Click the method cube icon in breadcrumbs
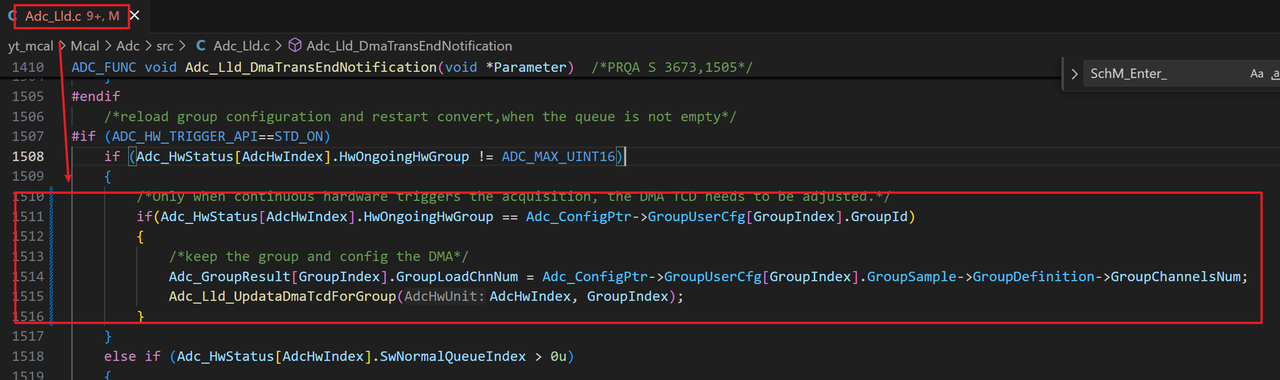The height and width of the screenshot is (380, 1280). click(x=295, y=45)
